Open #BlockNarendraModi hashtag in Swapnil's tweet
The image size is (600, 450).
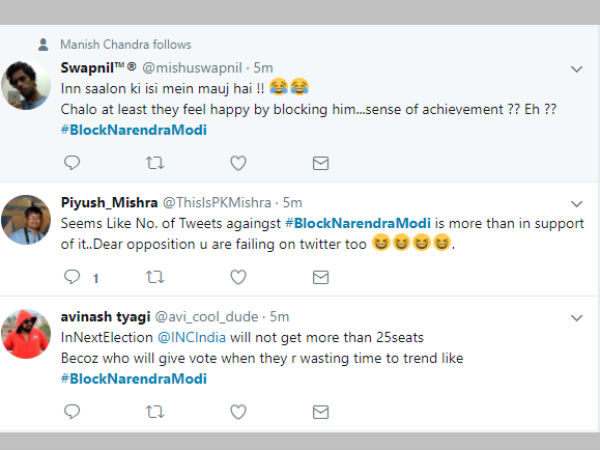134,129
